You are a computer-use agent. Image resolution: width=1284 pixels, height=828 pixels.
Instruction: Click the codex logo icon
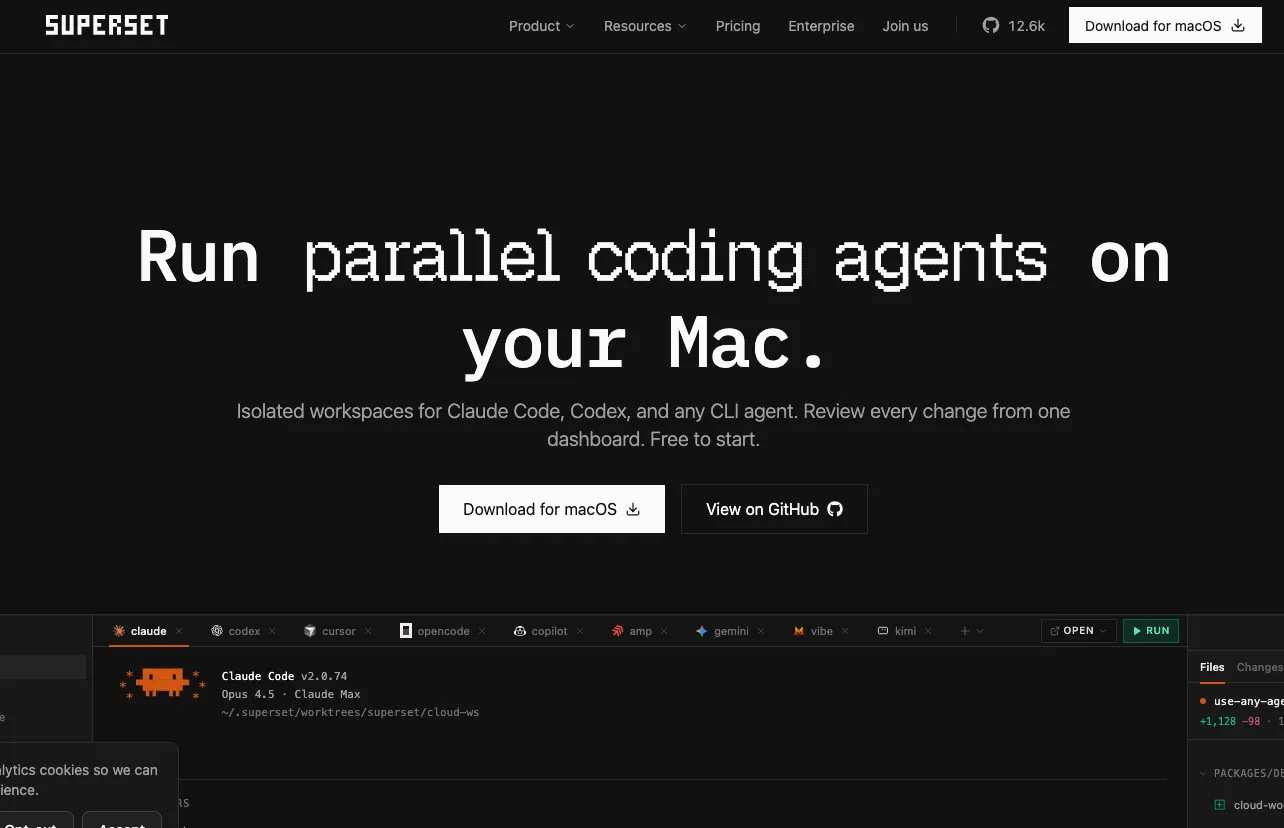coord(217,631)
